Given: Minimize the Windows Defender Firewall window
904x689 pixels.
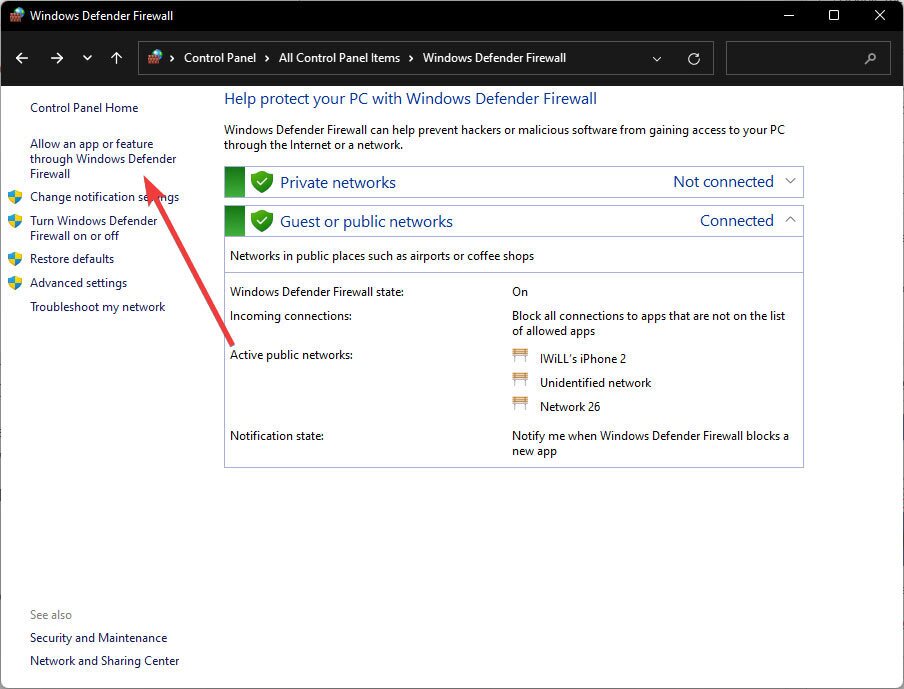Looking at the screenshot, I should [789, 16].
